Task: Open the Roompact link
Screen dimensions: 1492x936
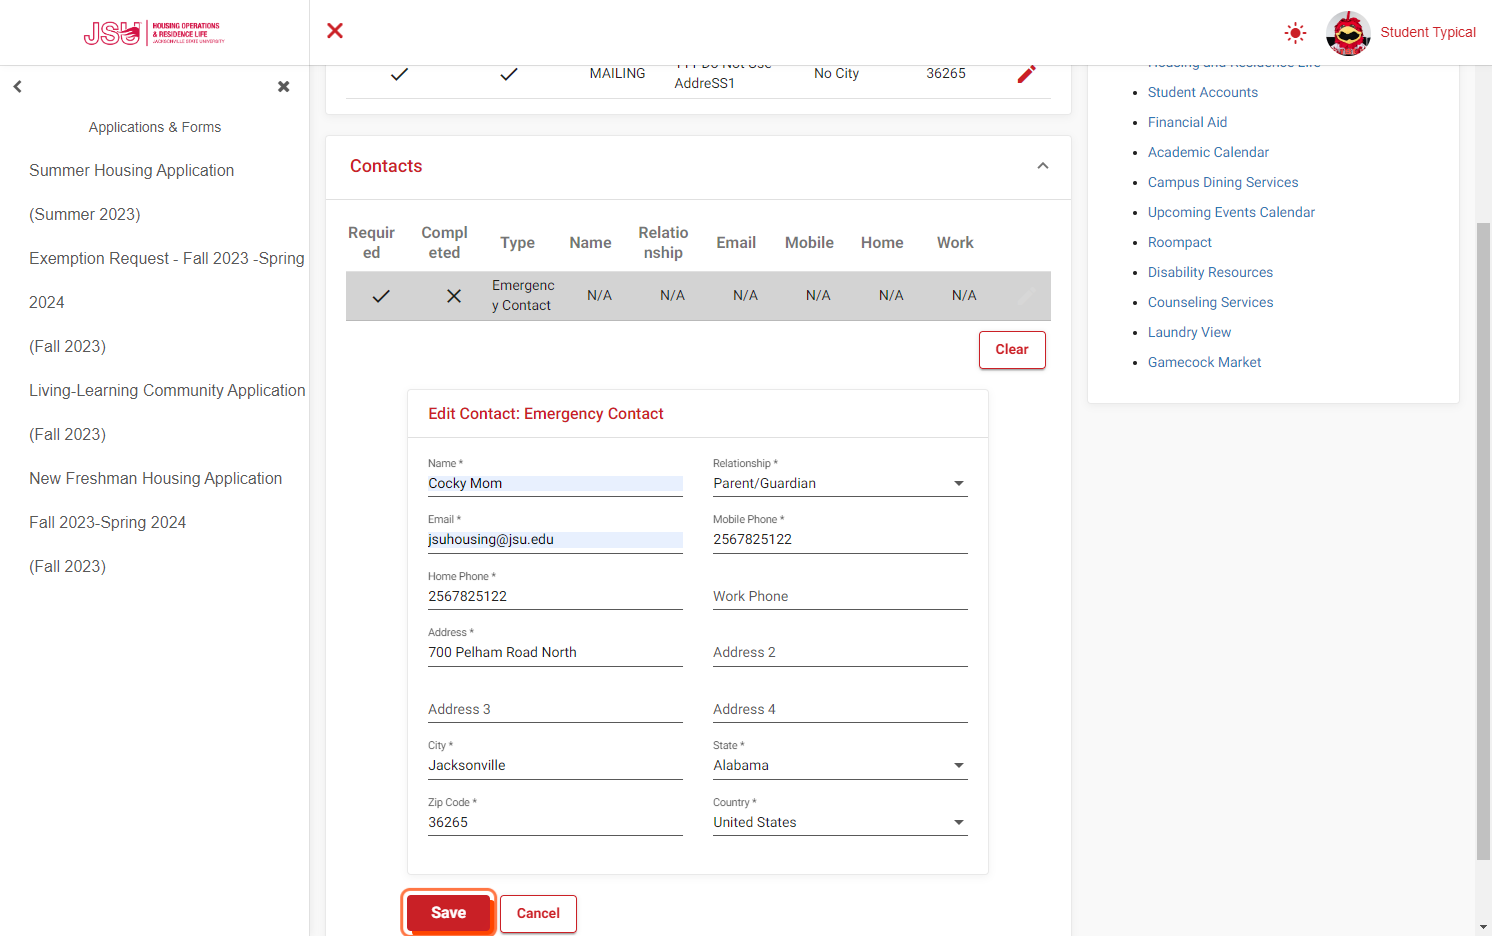Action: 1180,243
